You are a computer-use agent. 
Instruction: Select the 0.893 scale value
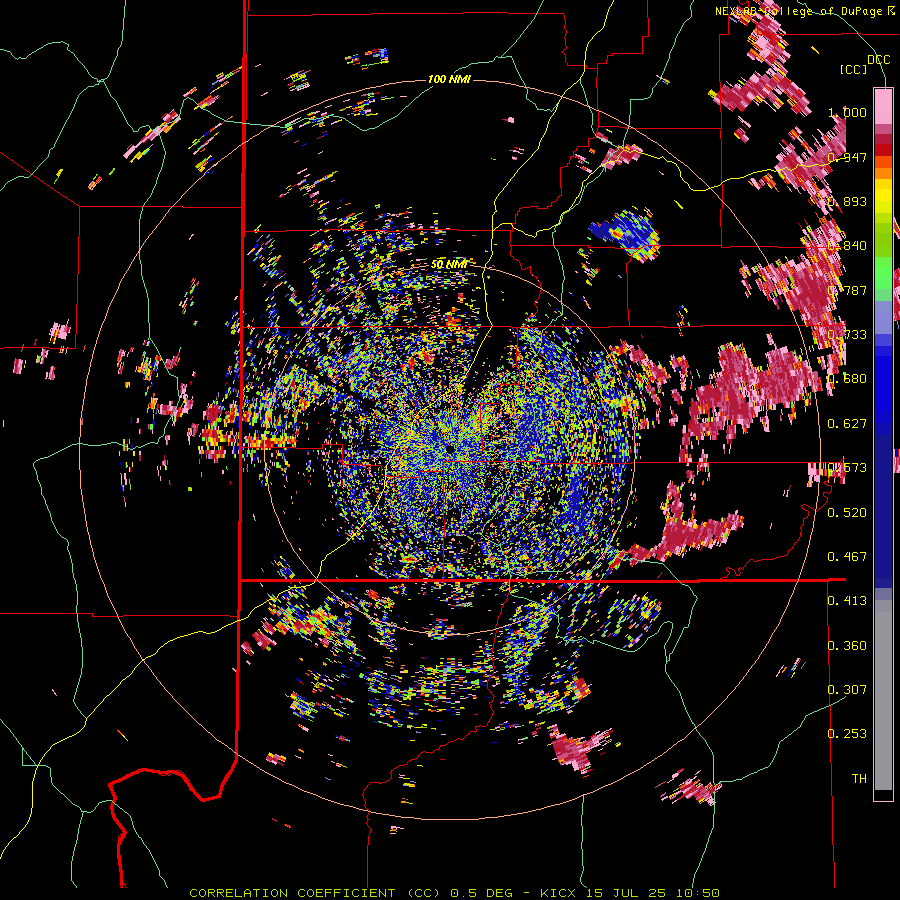click(847, 201)
